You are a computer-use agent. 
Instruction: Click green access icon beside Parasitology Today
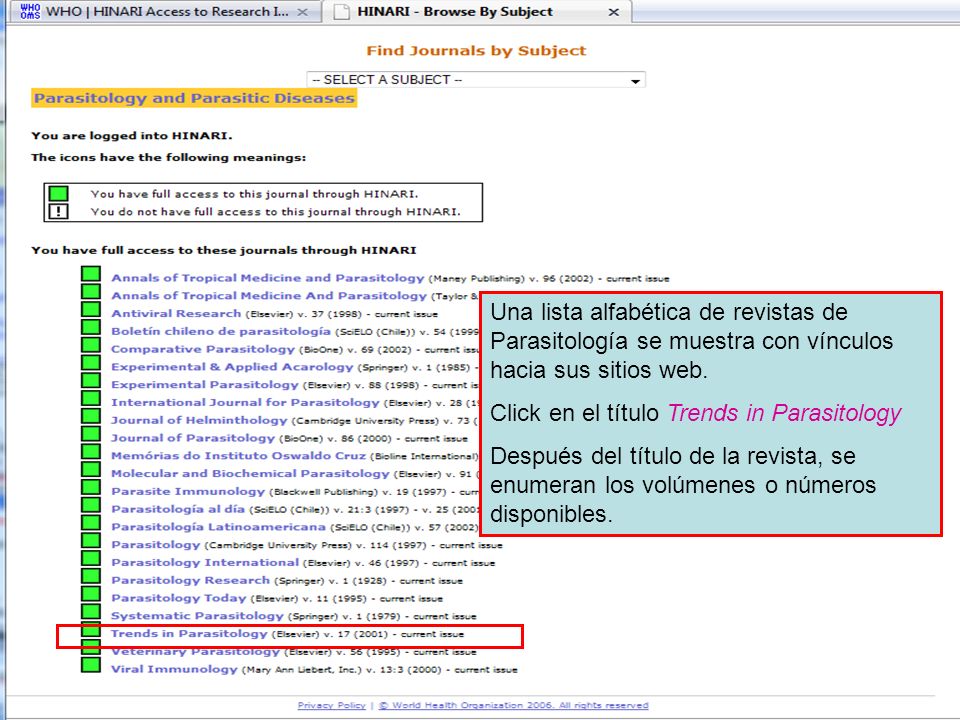91,593
